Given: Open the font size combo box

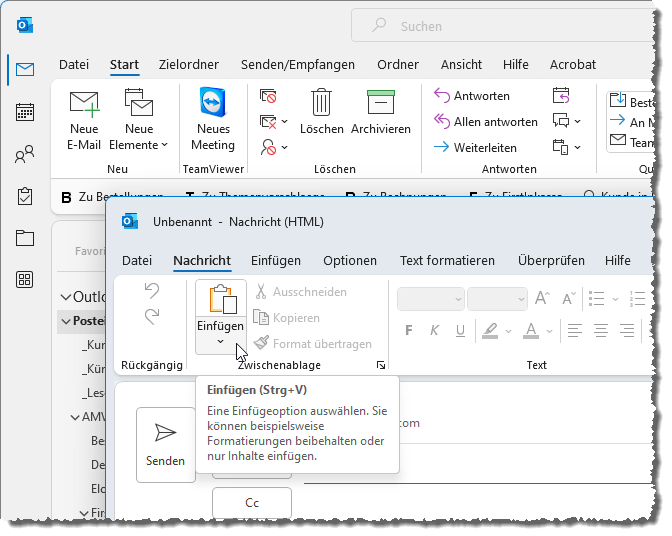Looking at the screenshot, I should [x=497, y=299].
